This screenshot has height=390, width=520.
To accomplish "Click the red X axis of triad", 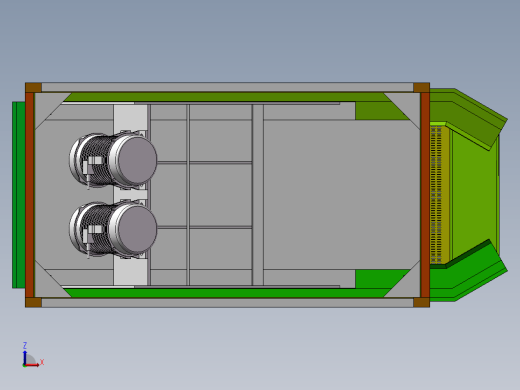I will [32, 365].
